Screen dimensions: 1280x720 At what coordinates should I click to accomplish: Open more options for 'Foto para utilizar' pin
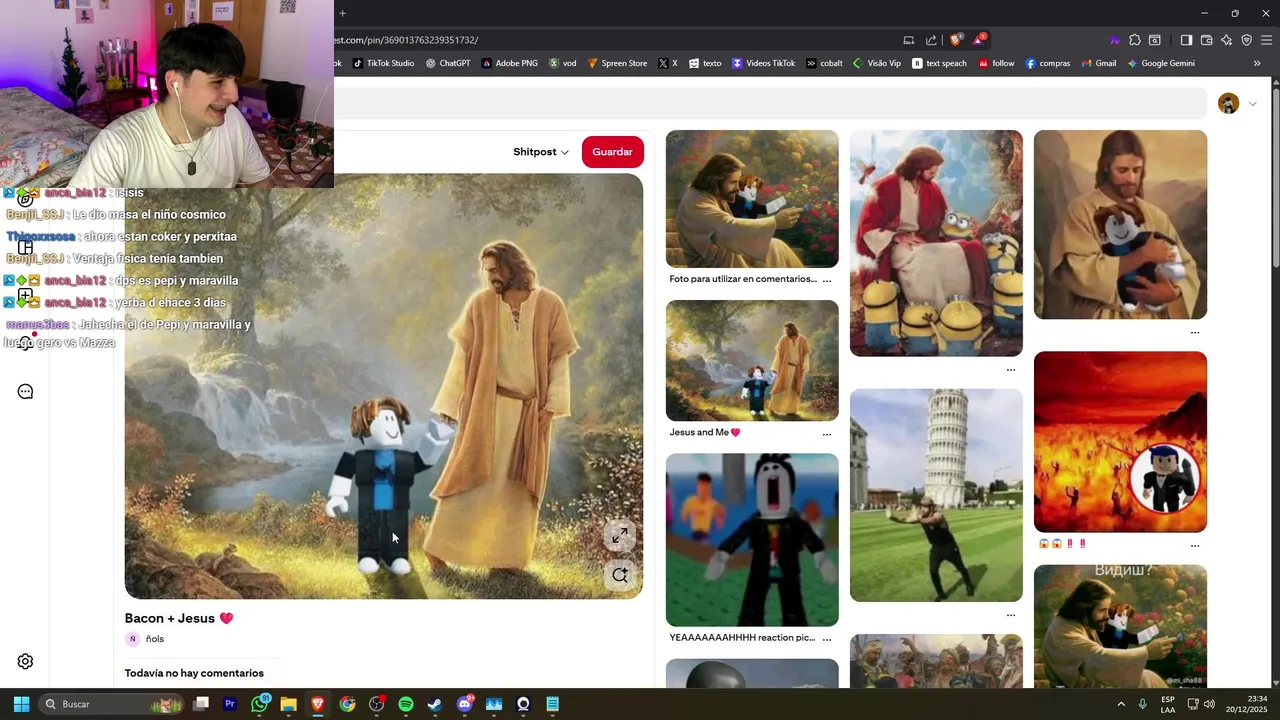pos(826,280)
